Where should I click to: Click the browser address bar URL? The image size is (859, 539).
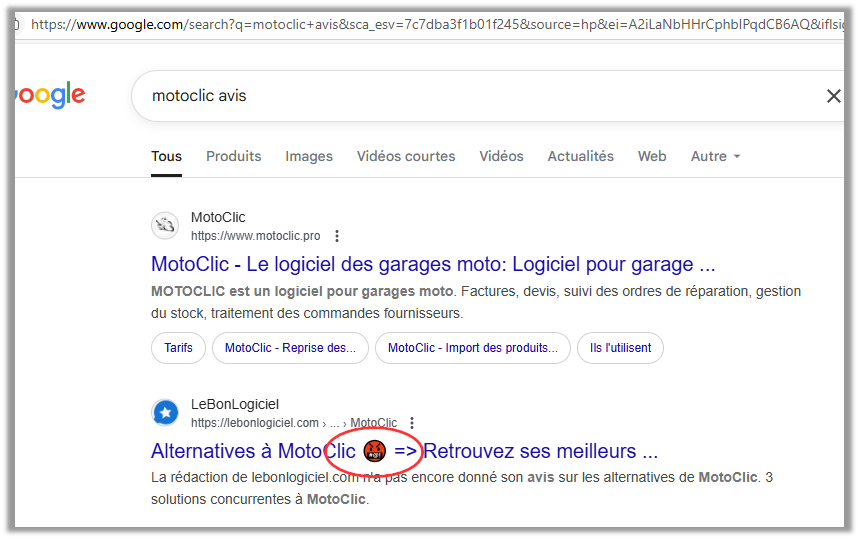[x=437, y=24]
